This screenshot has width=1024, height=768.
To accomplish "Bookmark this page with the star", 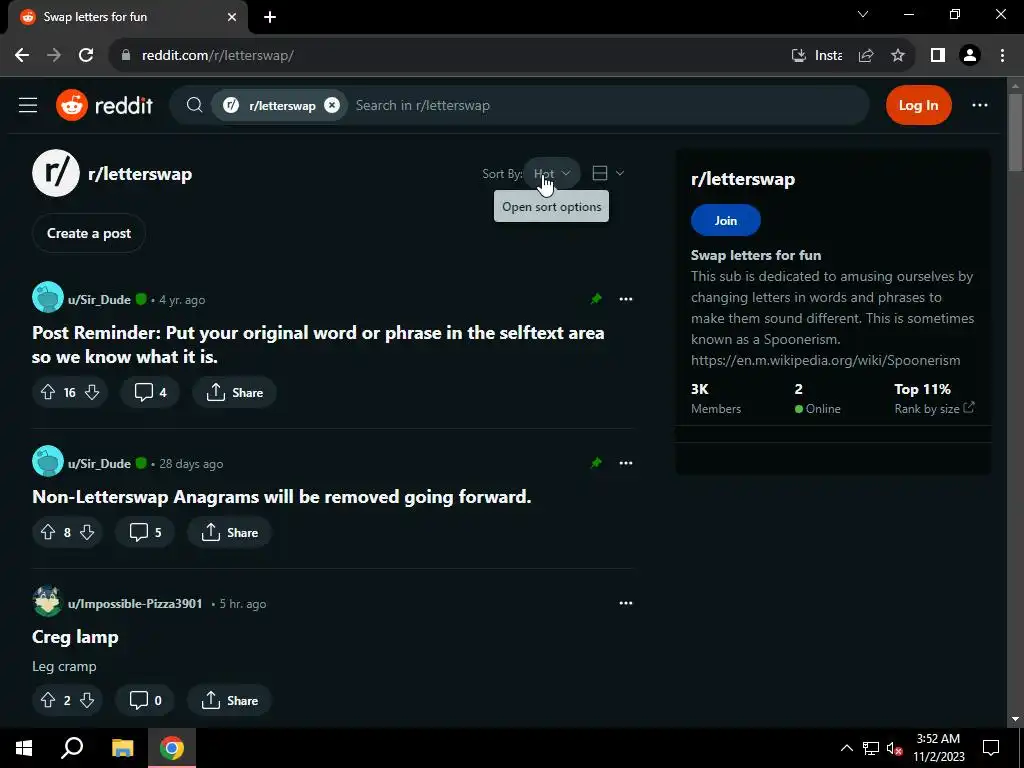I will [898, 56].
